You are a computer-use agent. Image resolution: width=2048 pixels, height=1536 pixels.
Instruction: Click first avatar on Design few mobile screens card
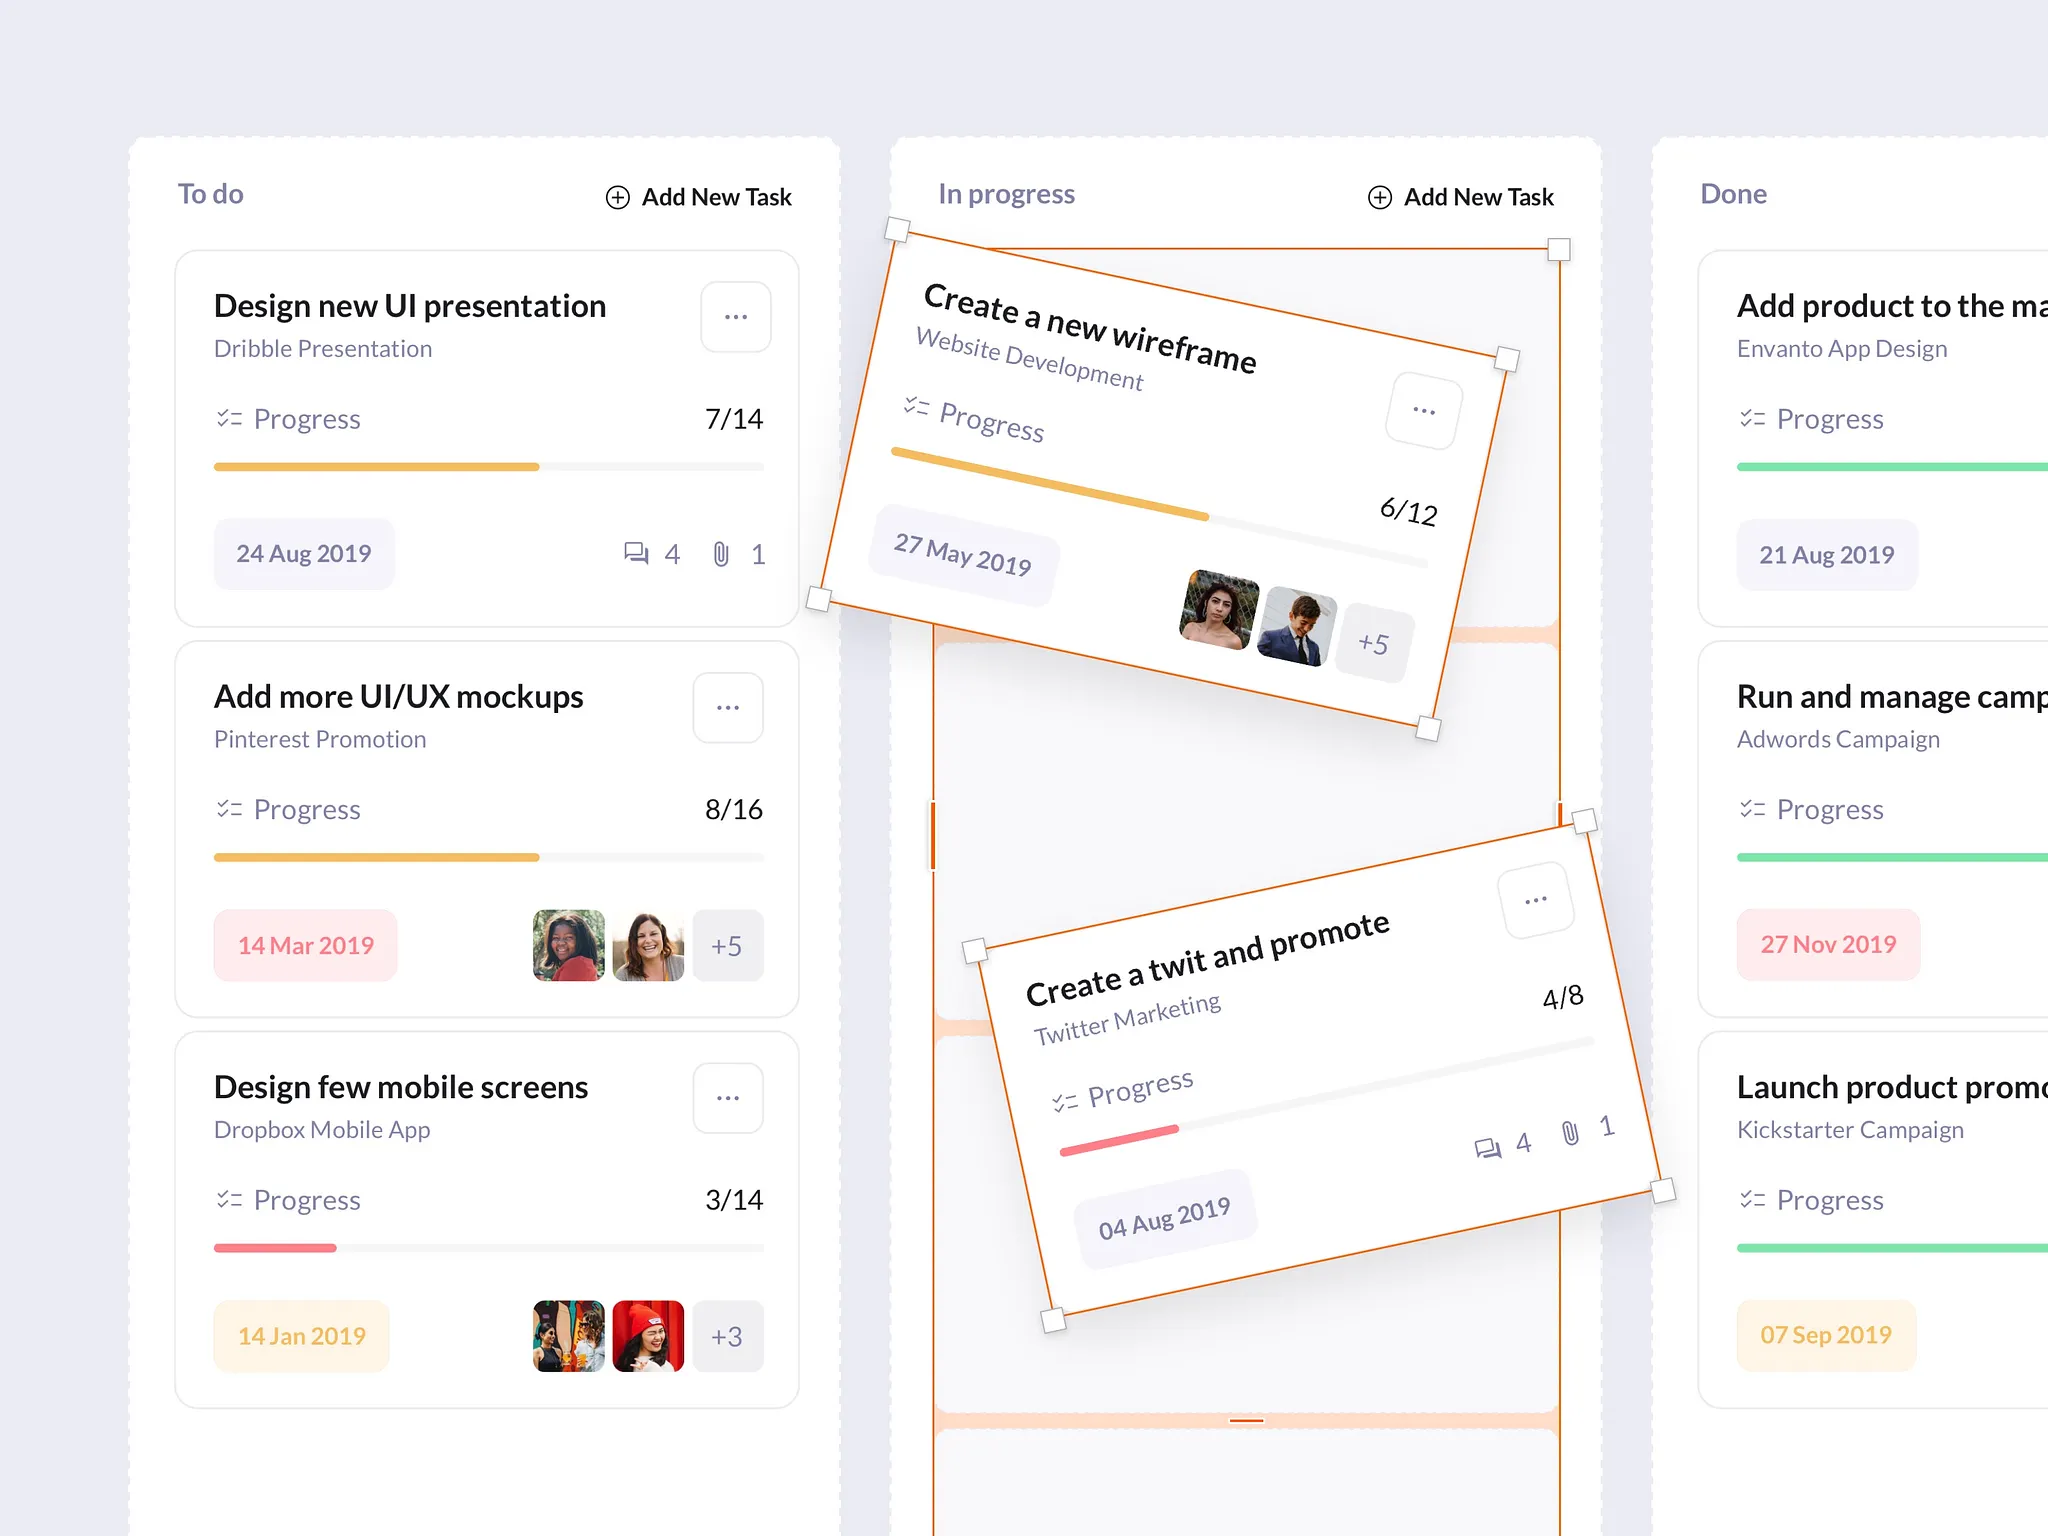[569, 1336]
